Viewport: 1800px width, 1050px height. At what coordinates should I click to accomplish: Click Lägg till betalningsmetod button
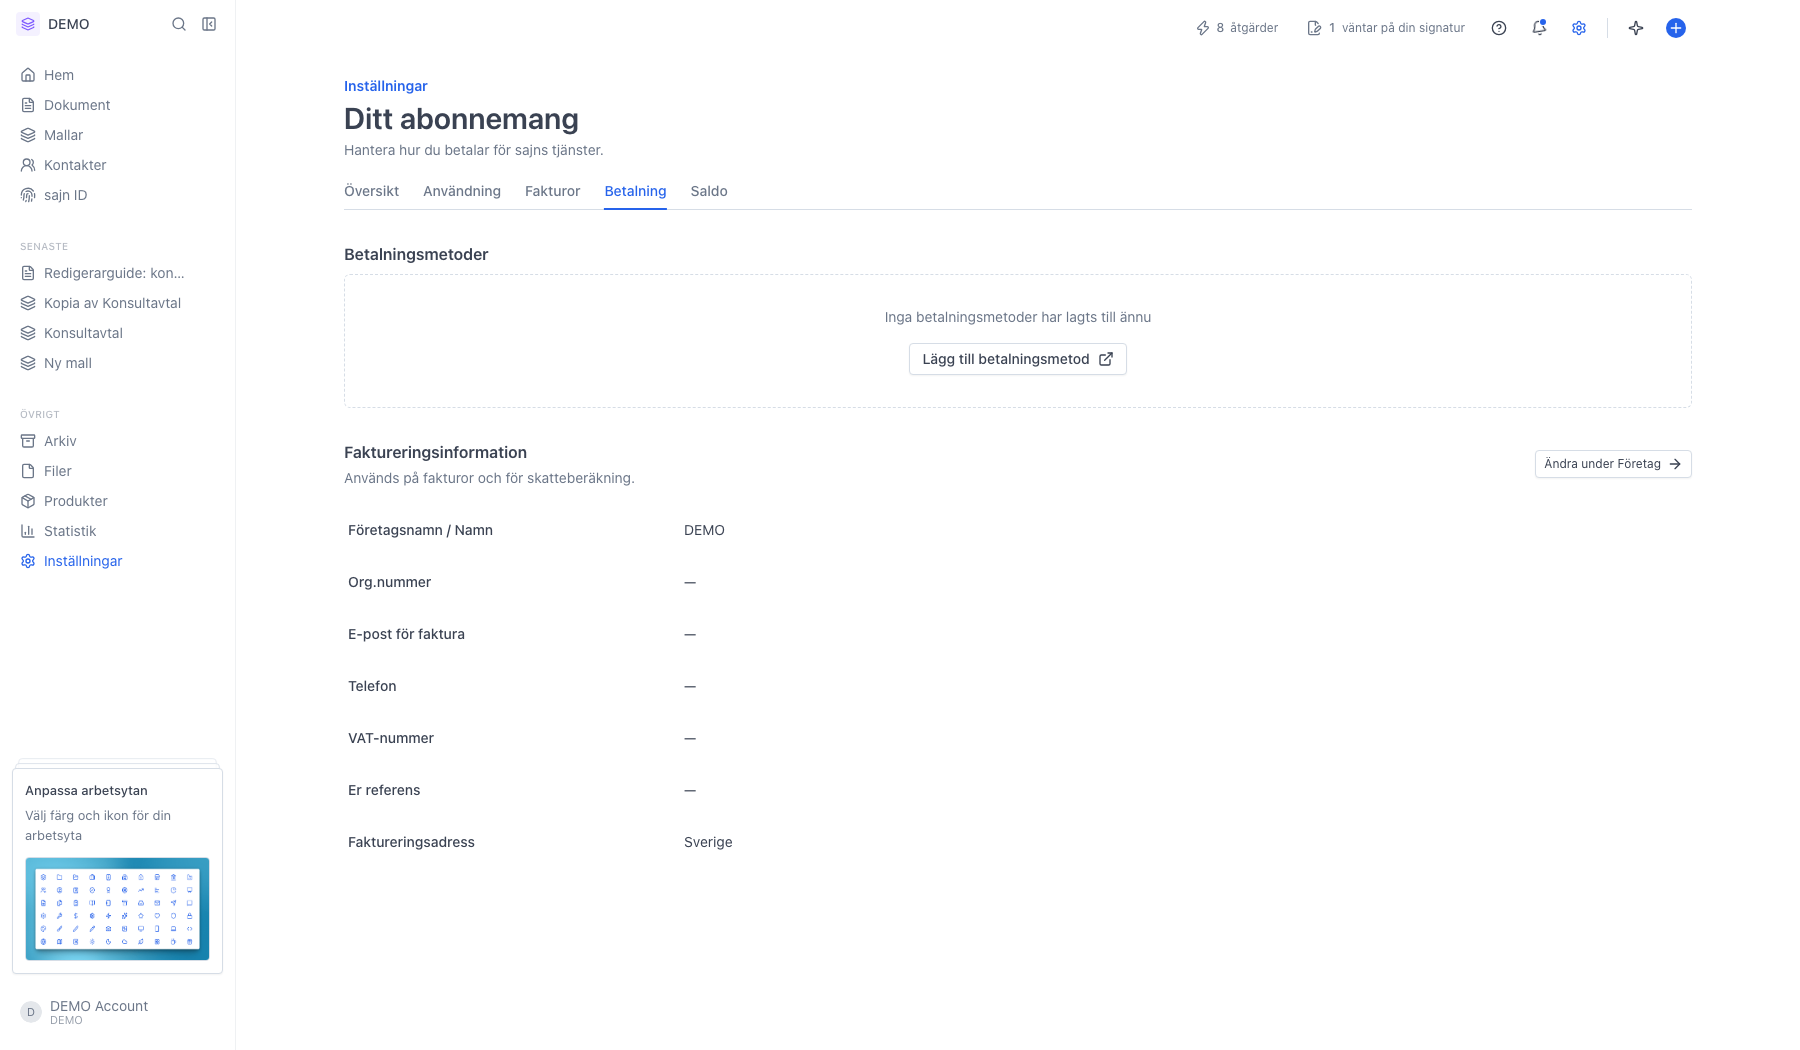pos(1017,359)
